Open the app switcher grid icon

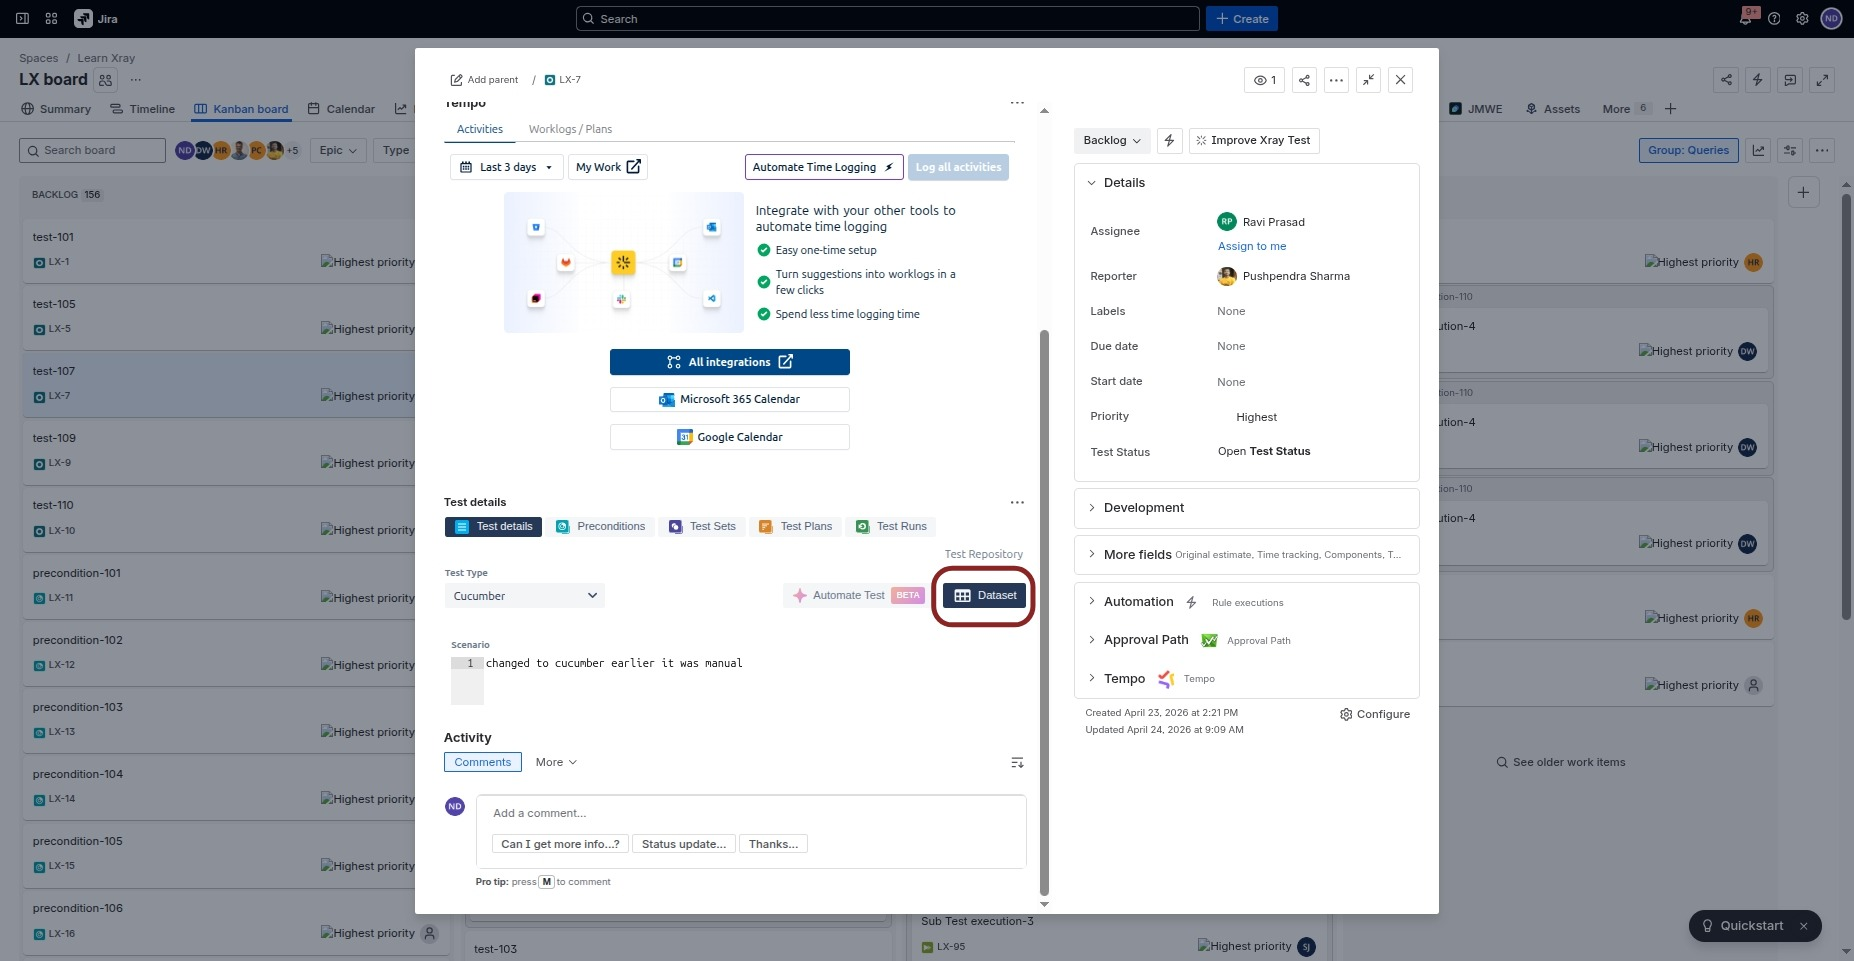51,19
